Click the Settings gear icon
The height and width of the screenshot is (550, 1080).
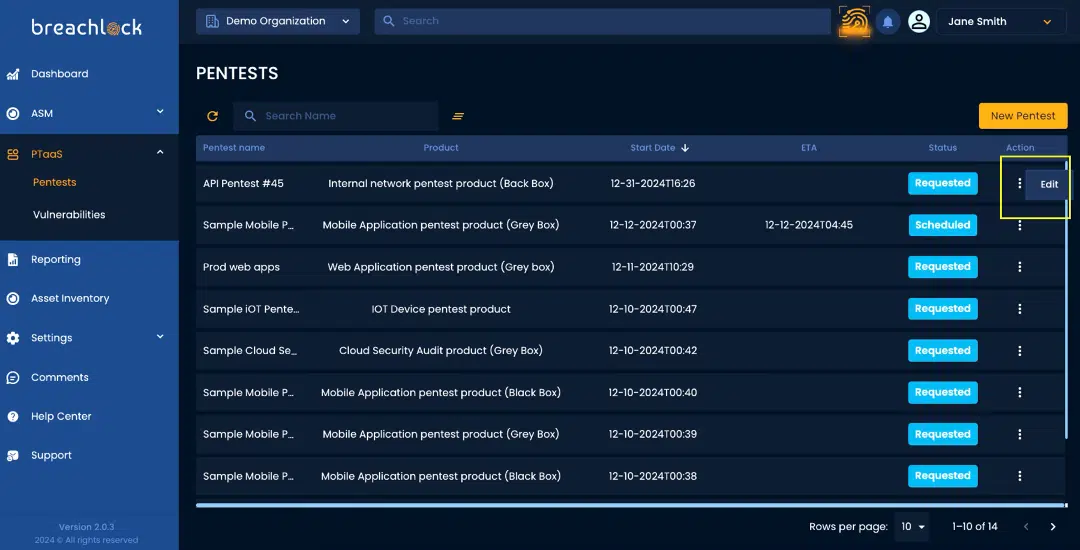[x=12, y=338]
